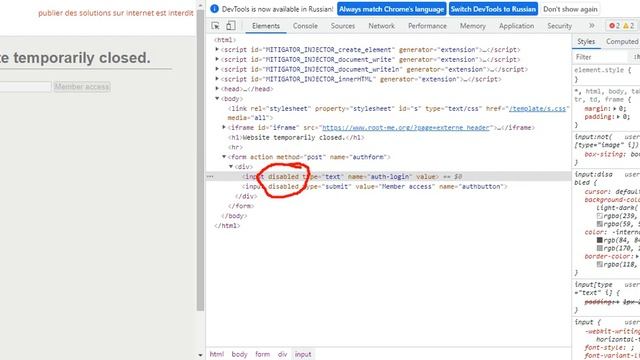The image size is (640, 360).
Task: Click the disabled Member access button on page
Action: tap(82, 87)
